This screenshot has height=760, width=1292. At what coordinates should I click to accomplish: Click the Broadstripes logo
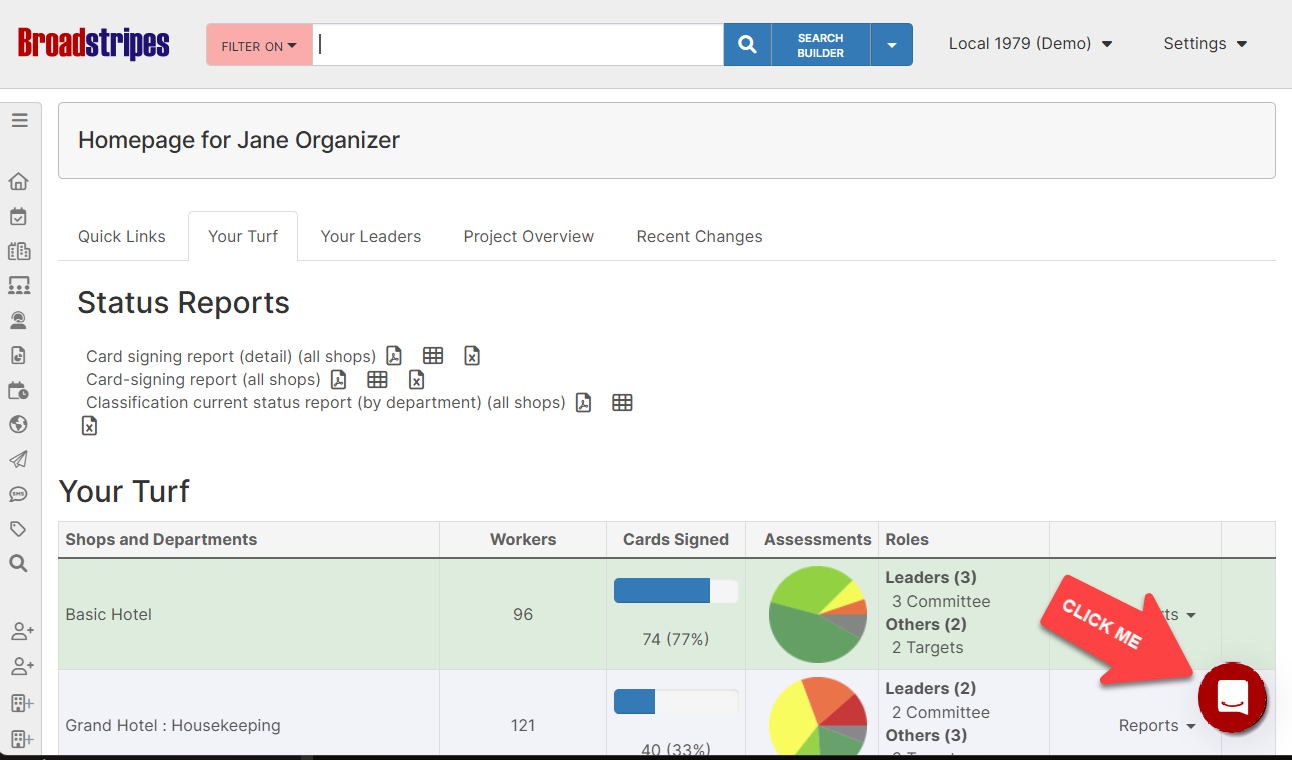coord(94,44)
